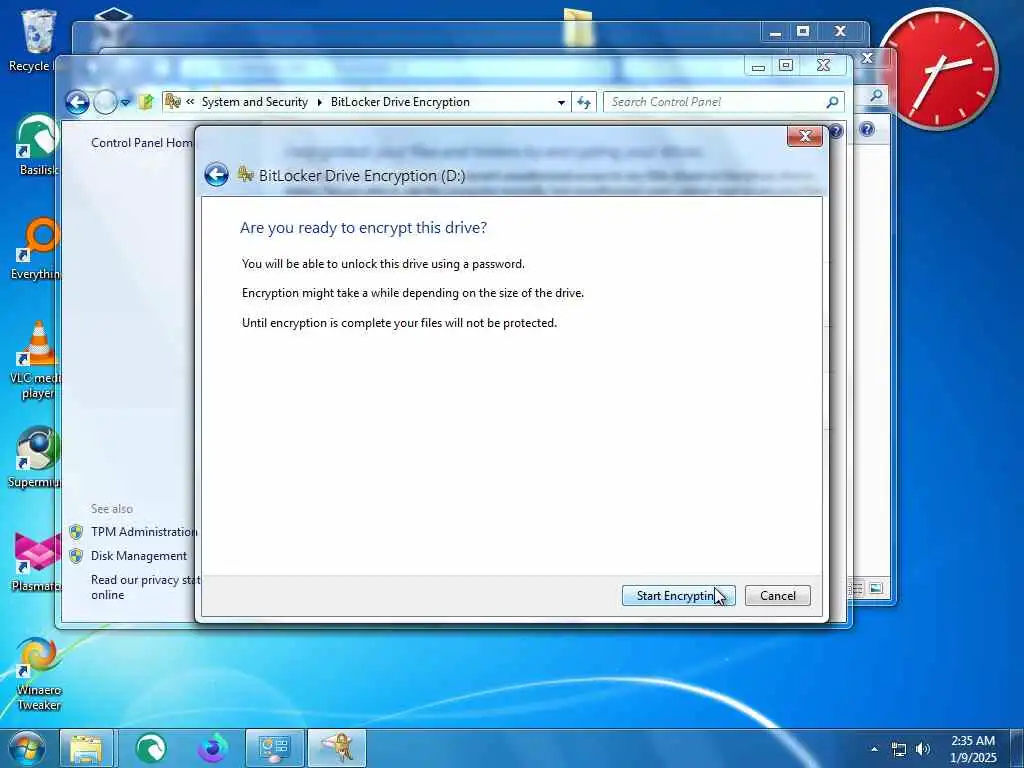
Task: Open Windows Explorer from the taskbar
Action: (x=86, y=748)
